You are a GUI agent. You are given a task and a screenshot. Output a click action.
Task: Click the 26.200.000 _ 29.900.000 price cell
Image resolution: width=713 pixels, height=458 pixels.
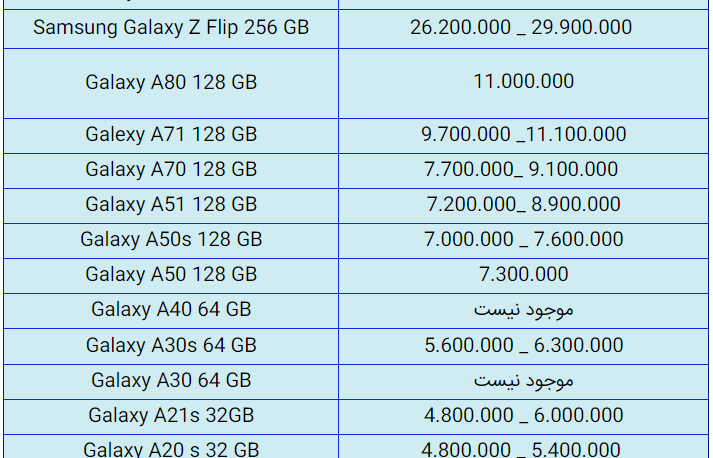coord(523,28)
